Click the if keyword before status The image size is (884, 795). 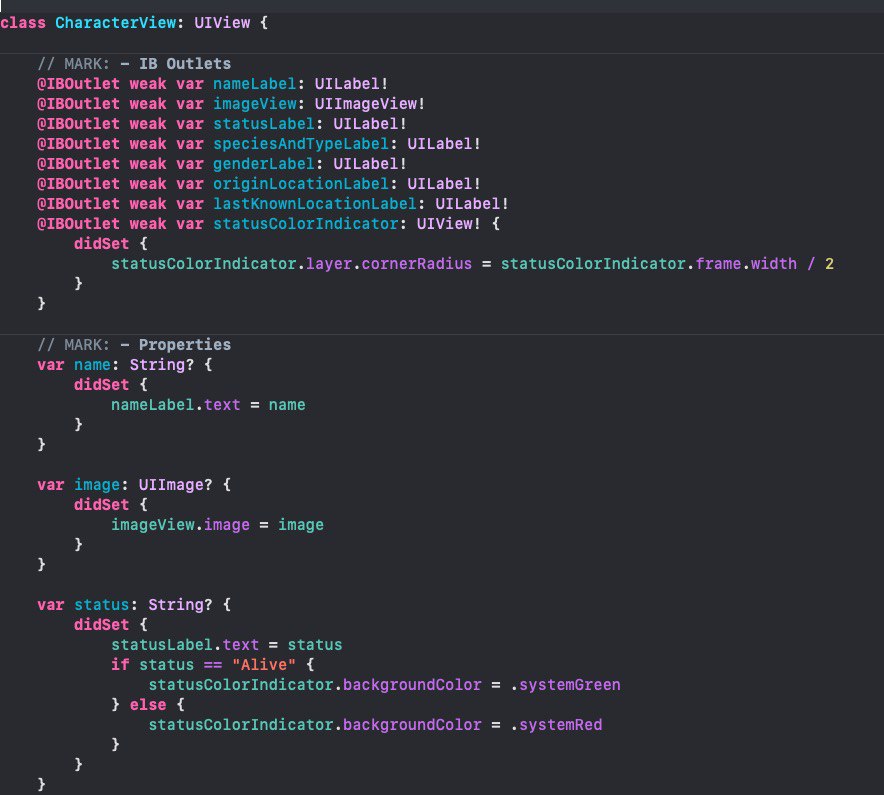coord(120,665)
